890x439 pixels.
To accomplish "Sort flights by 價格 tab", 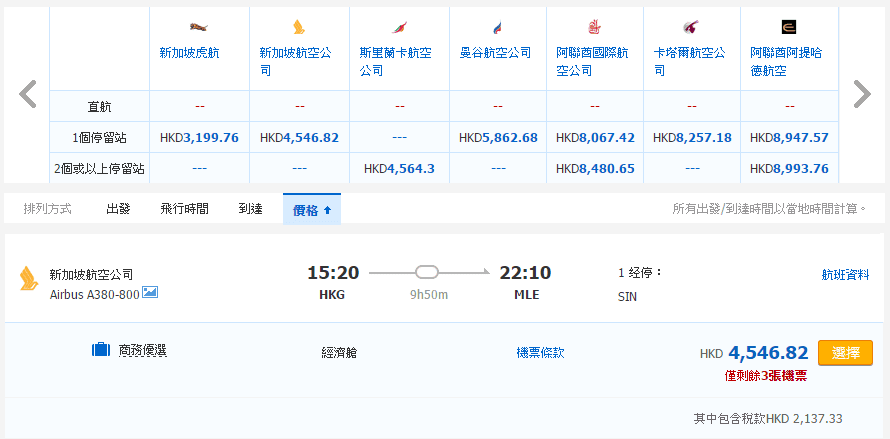I will point(311,210).
